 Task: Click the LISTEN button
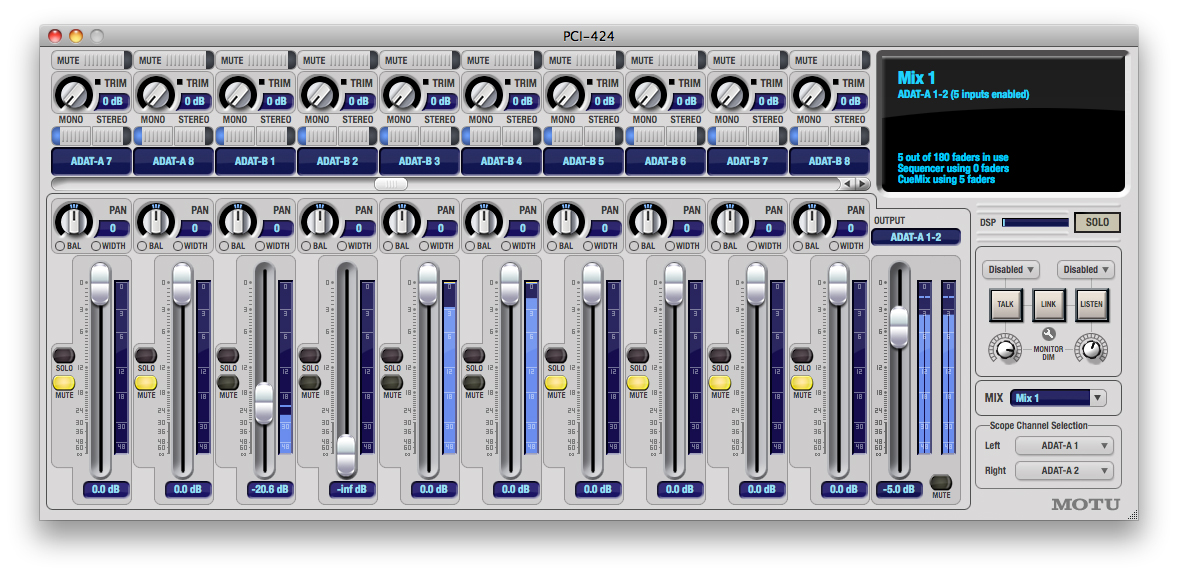pyautogui.click(x=1092, y=304)
